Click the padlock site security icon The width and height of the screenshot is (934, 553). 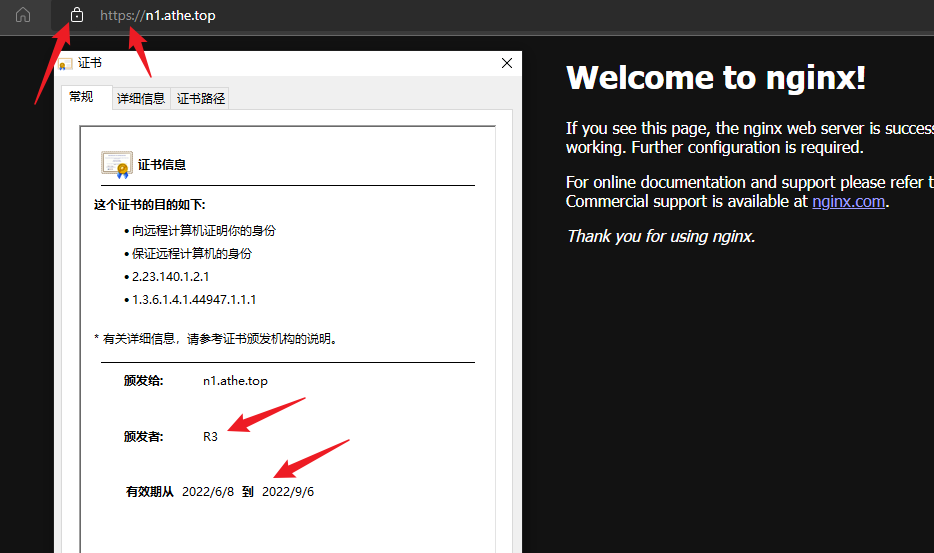[77, 15]
